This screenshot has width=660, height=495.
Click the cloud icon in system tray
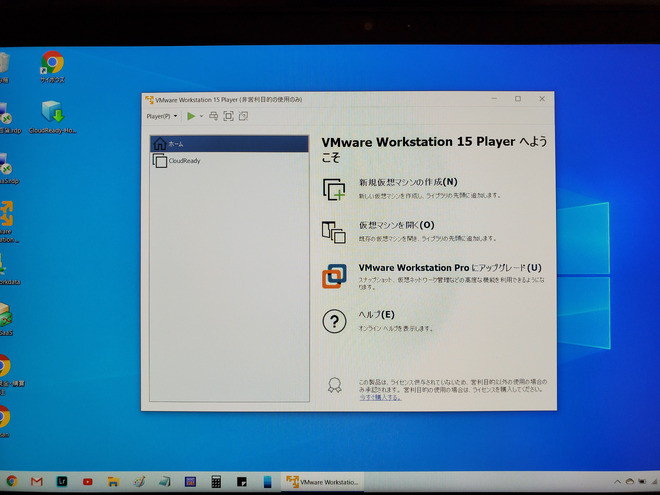(630, 481)
